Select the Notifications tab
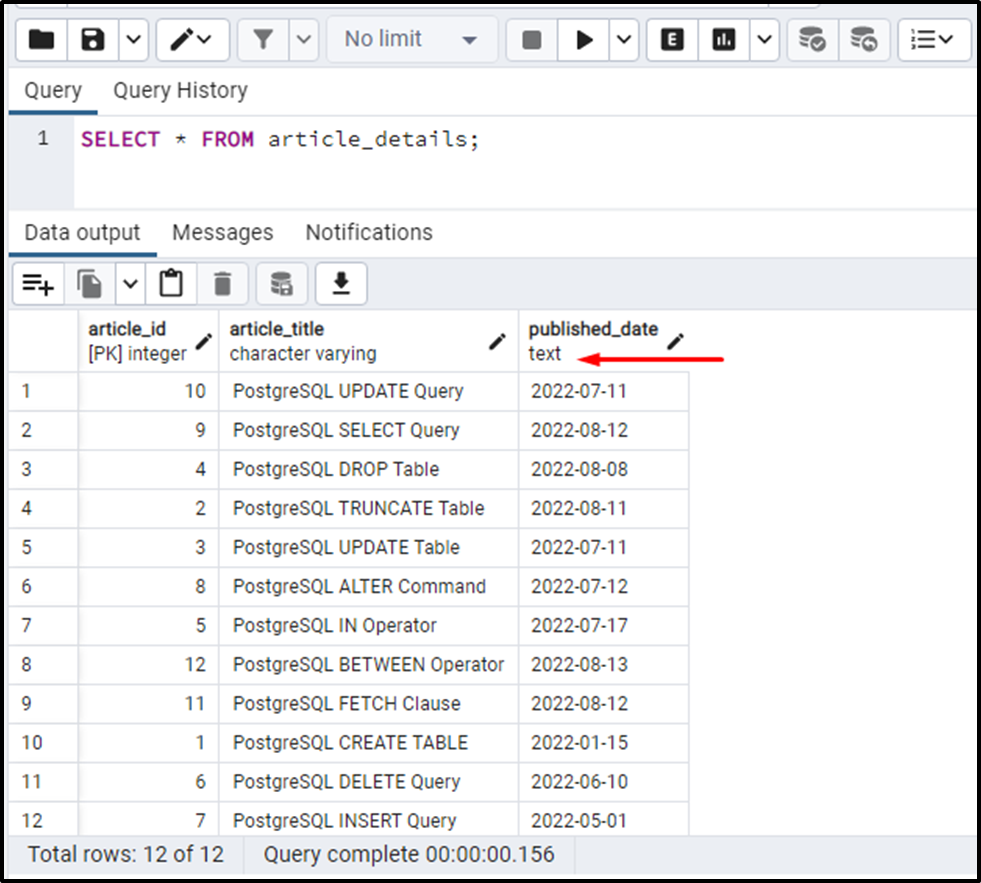981x883 pixels. pyautogui.click(x=368, y=232)
